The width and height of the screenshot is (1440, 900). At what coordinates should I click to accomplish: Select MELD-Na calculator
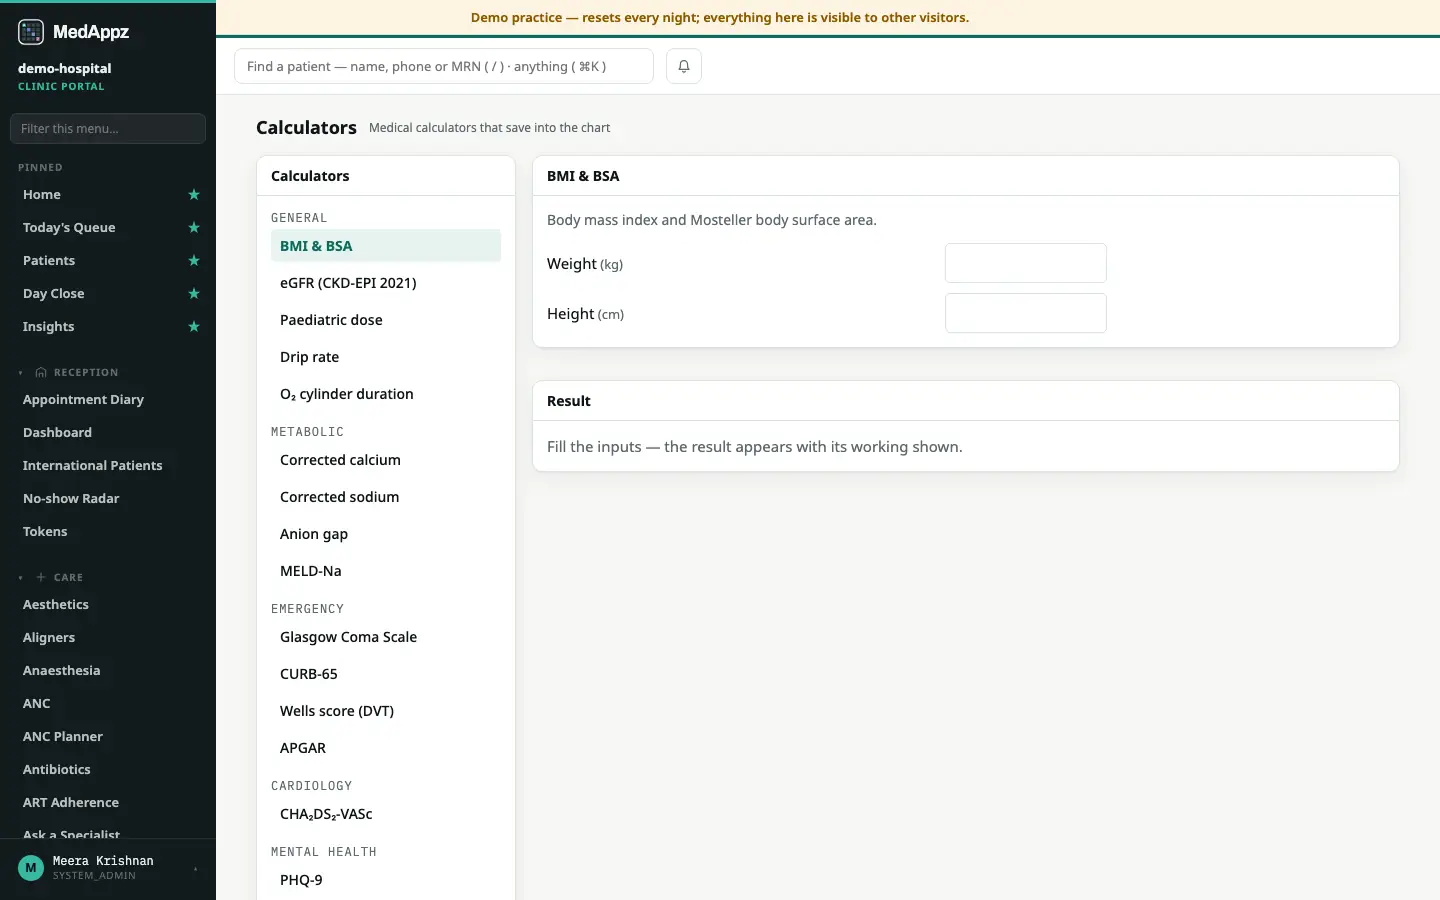coord(386,571)
